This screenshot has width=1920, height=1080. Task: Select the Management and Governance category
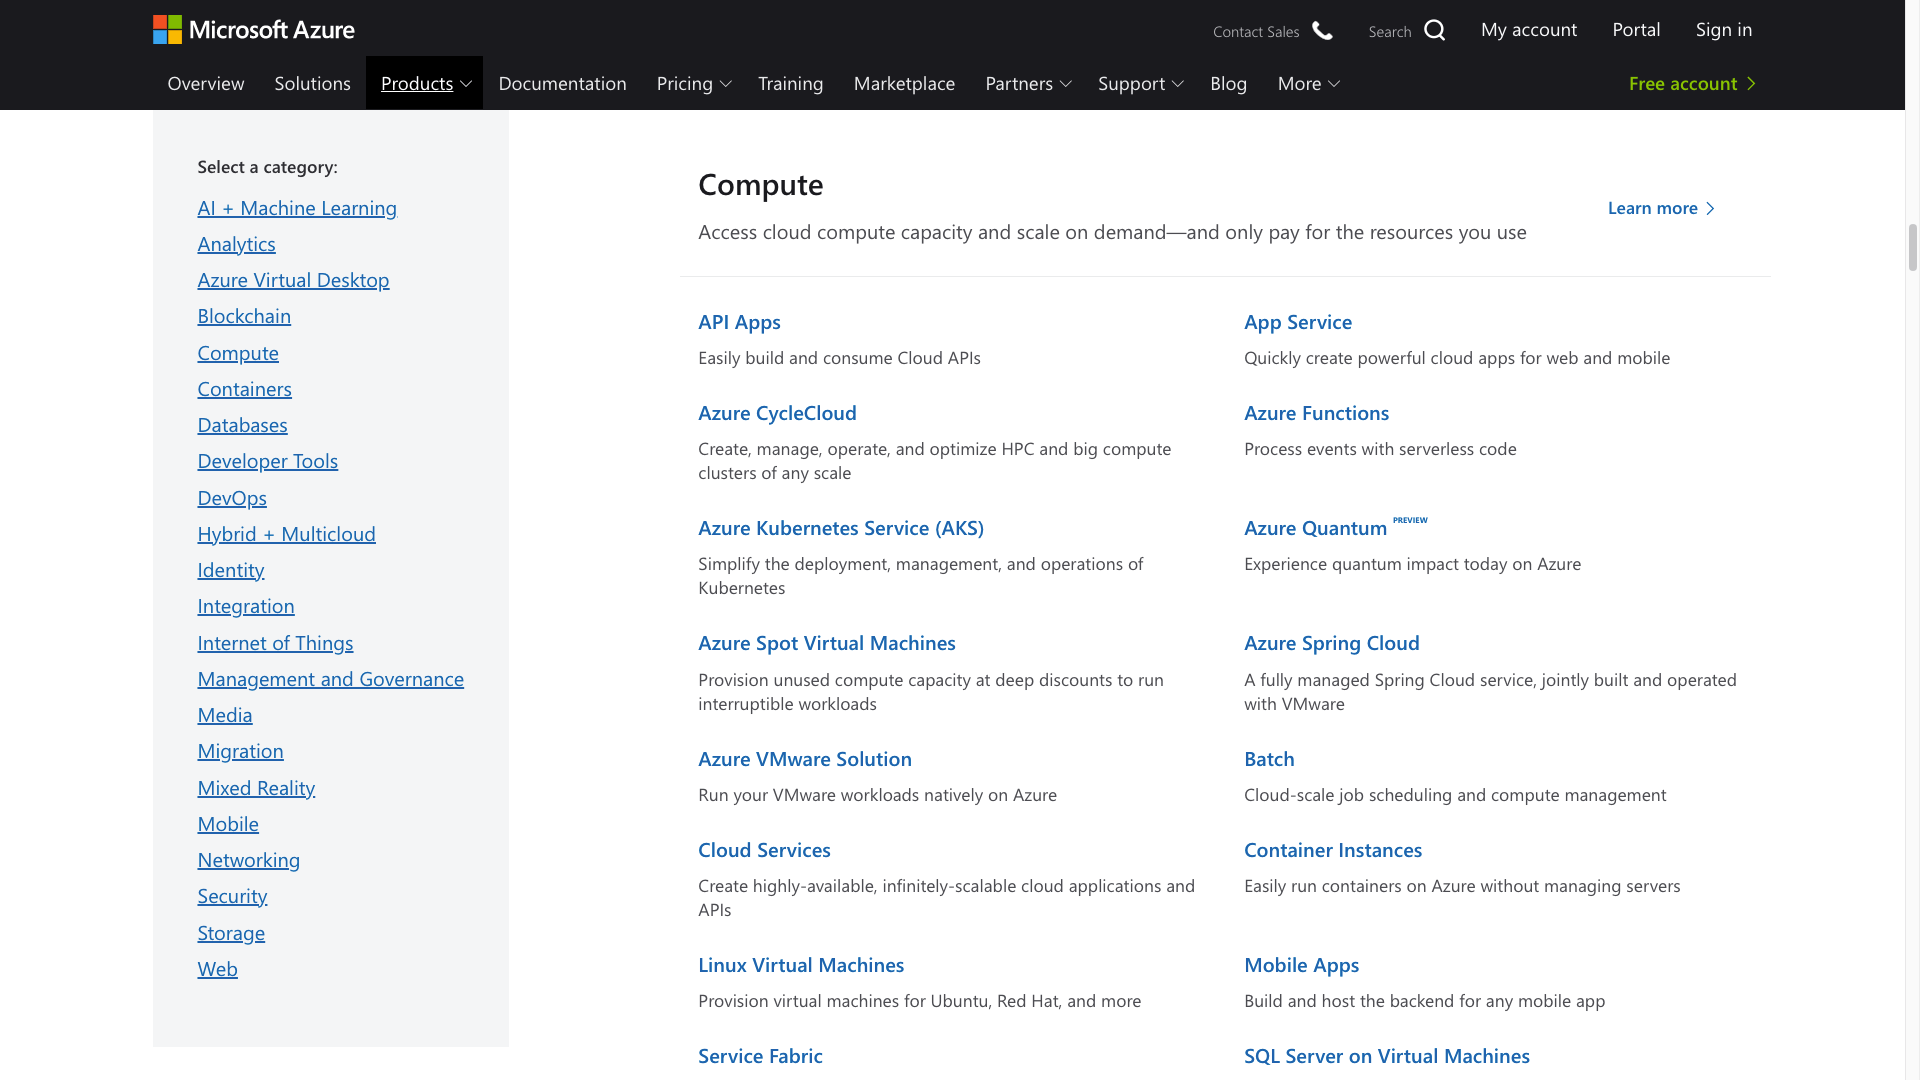pyautogui.click(x=330, y=679)
